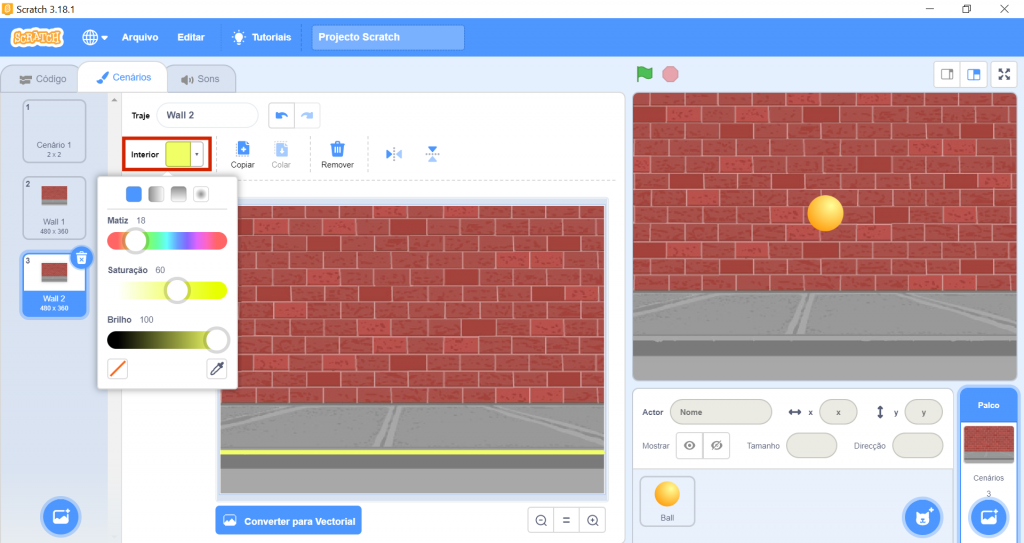The image size is (1024, 543).
Task: Switch to small stage layout
Action: tap(947, 74)
